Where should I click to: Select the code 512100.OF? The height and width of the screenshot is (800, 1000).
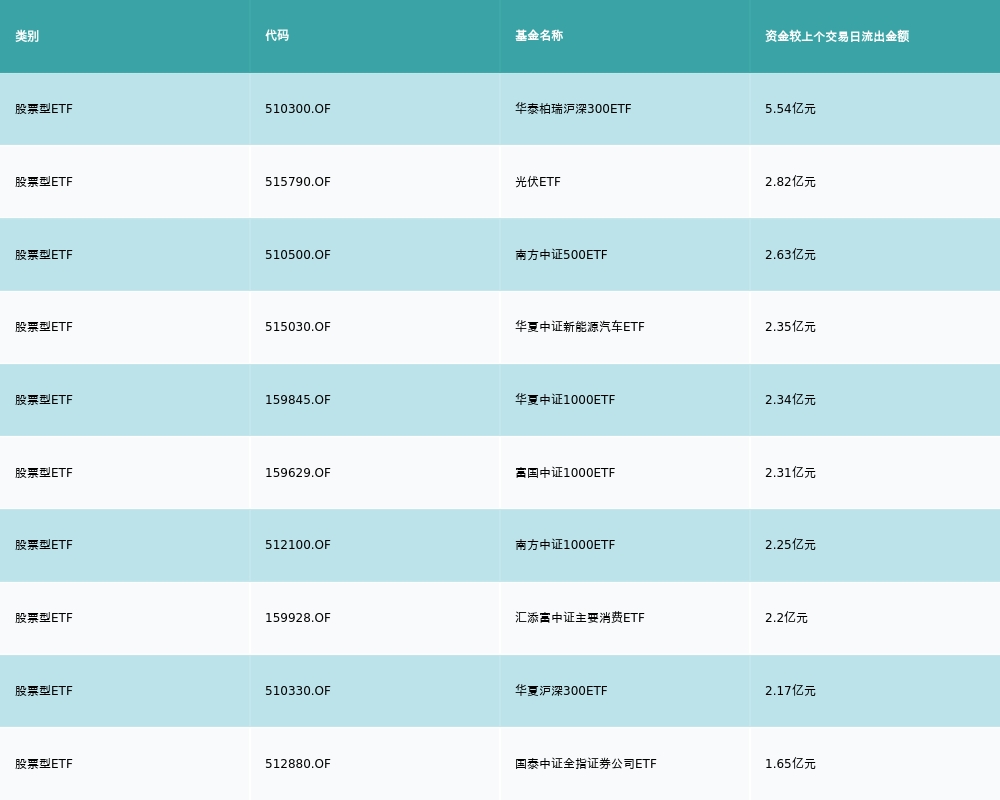(x=298, y=545)
